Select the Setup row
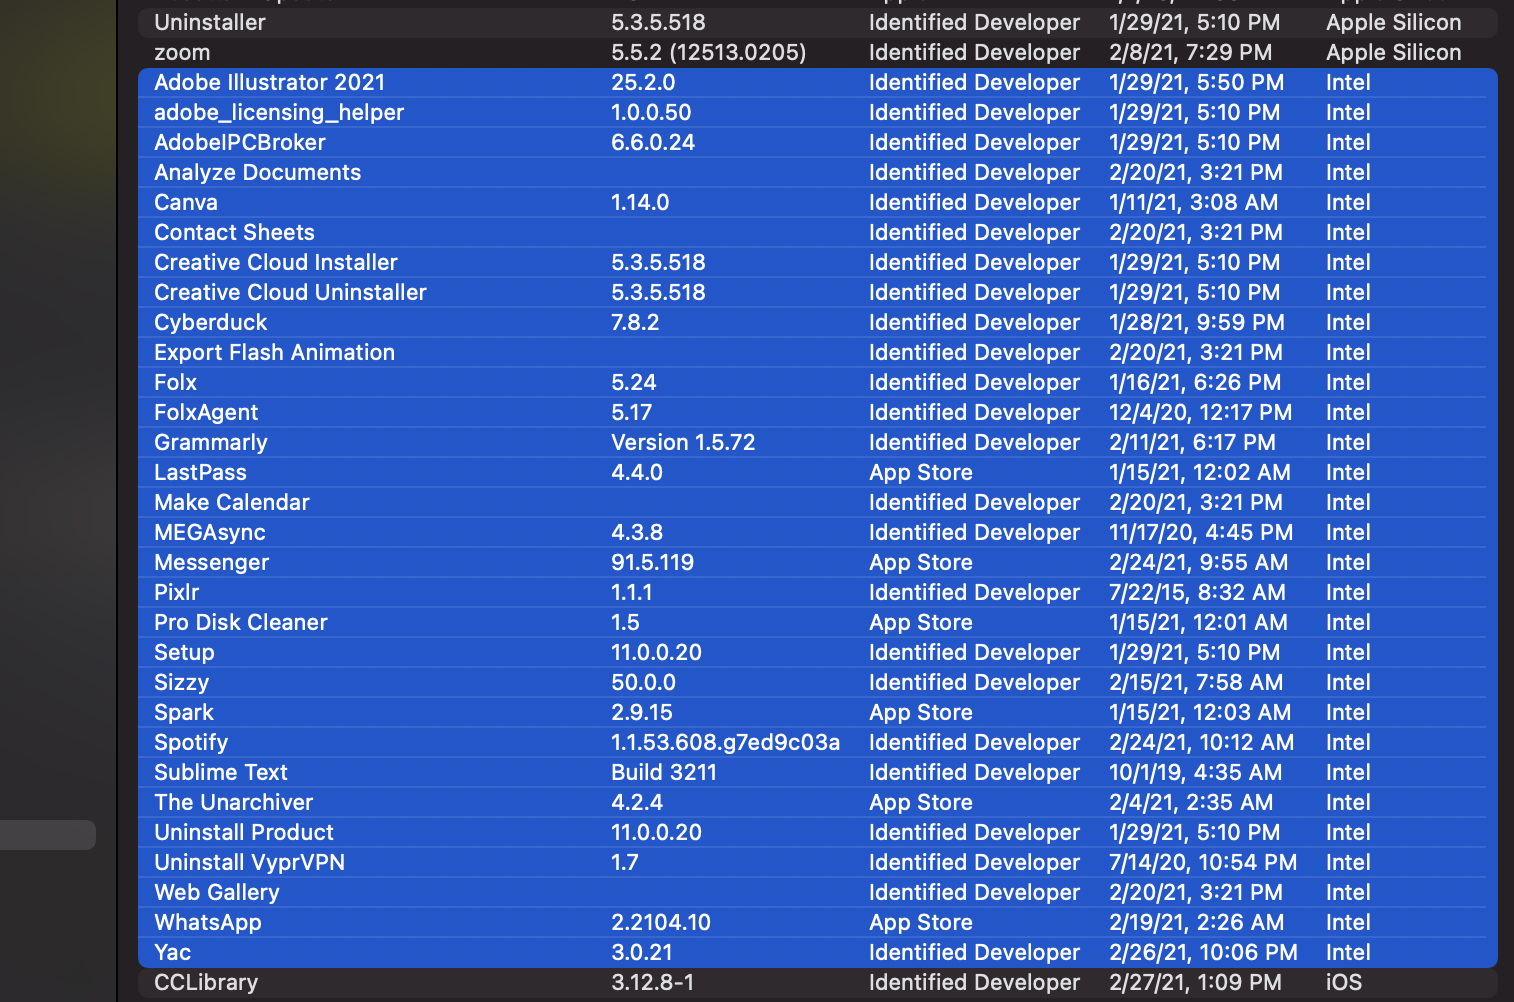Screen dimensions: 1514x1002 pos(818,652)
